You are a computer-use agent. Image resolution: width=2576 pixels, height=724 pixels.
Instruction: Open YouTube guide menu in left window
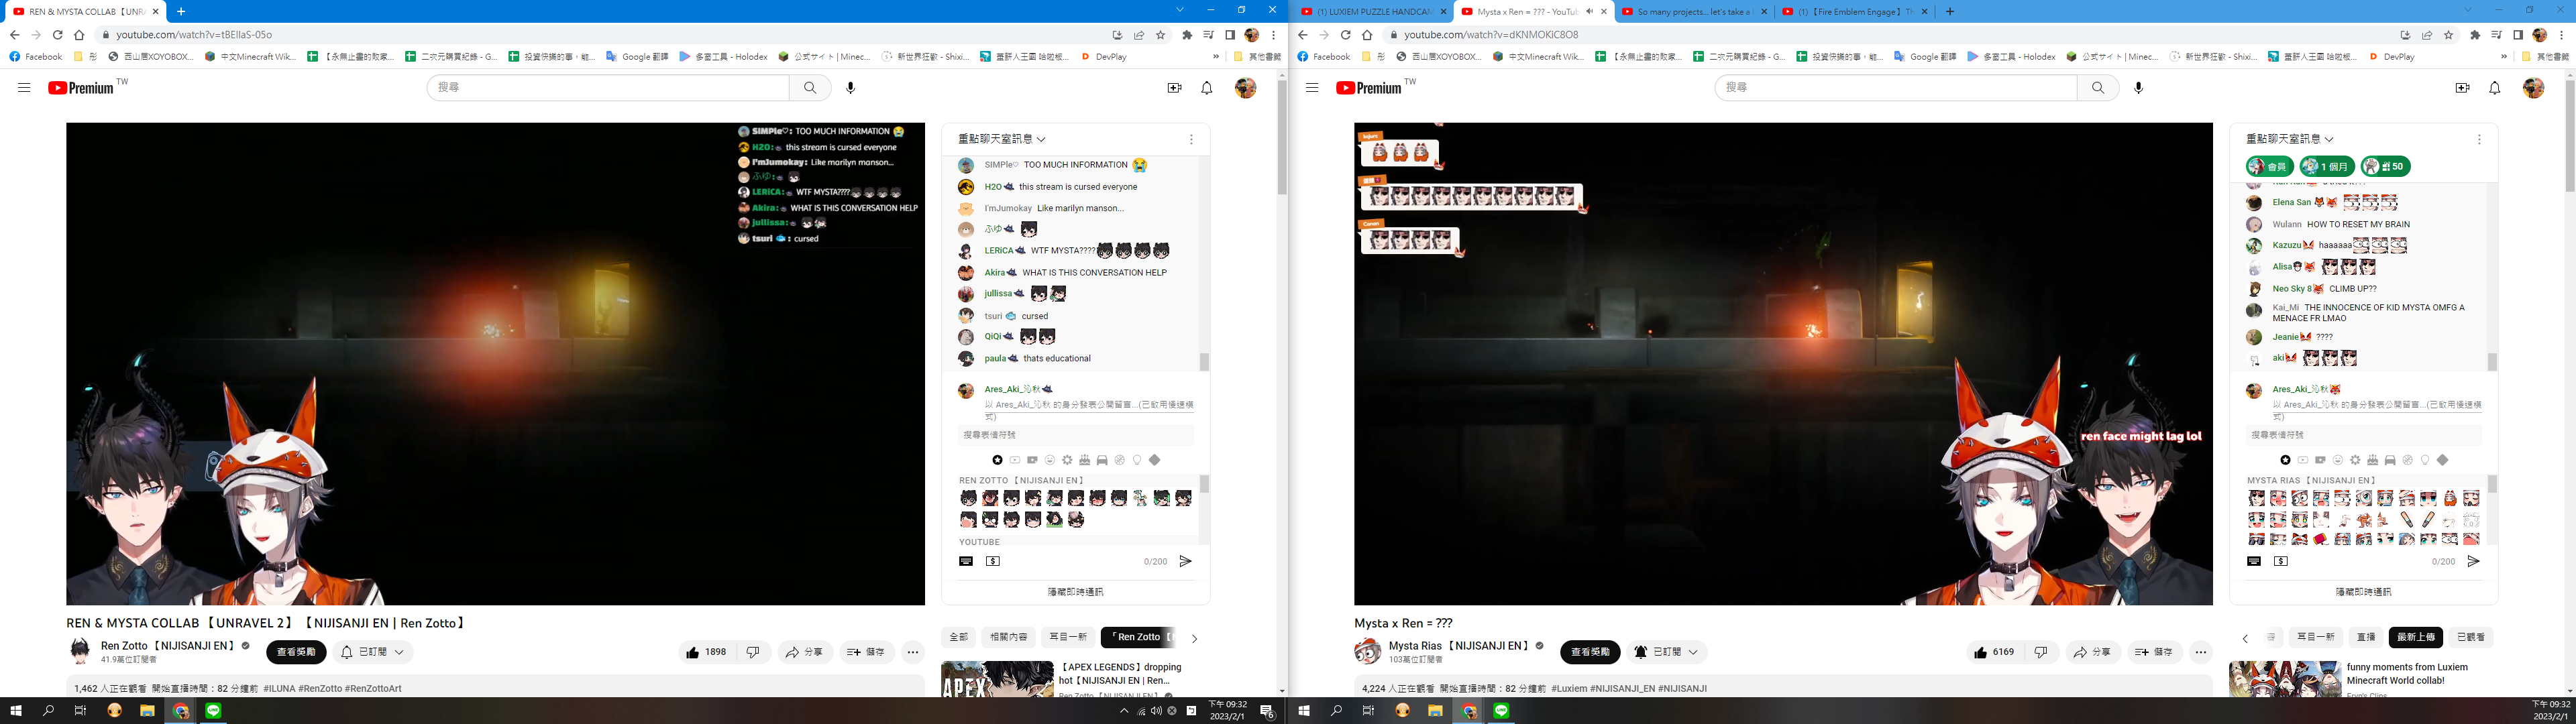tap(24, 88)
